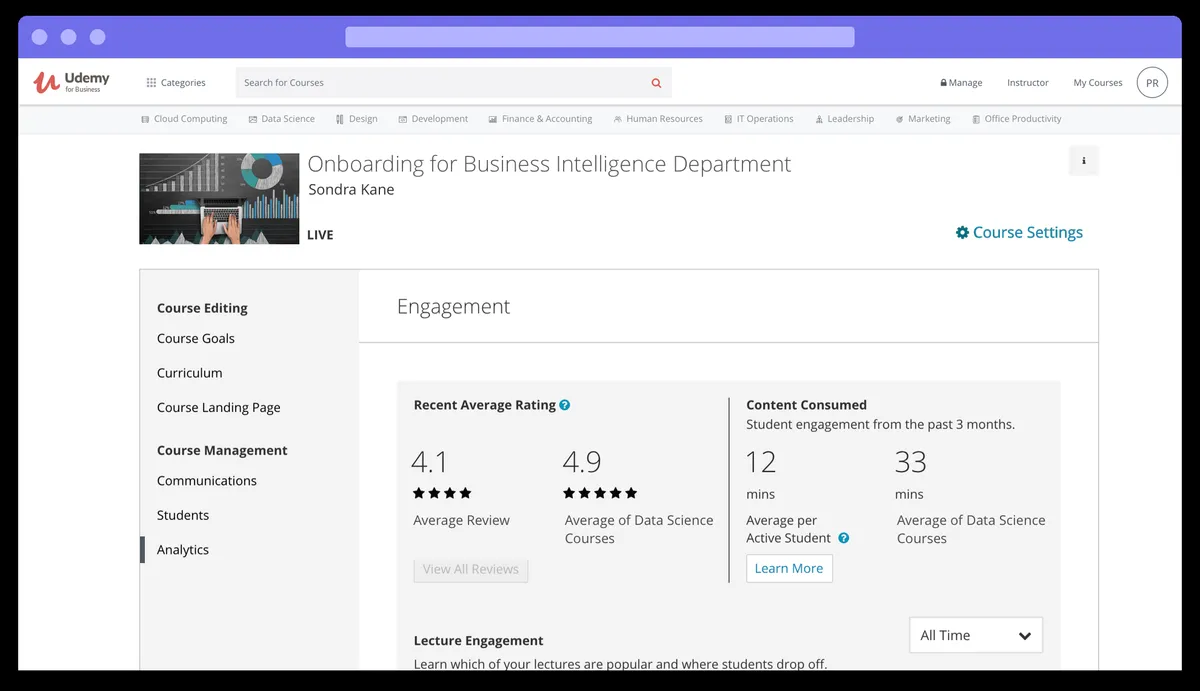Click the PR profile avatar
This screenshot has height=691, width=1200.
point(1152,83)
